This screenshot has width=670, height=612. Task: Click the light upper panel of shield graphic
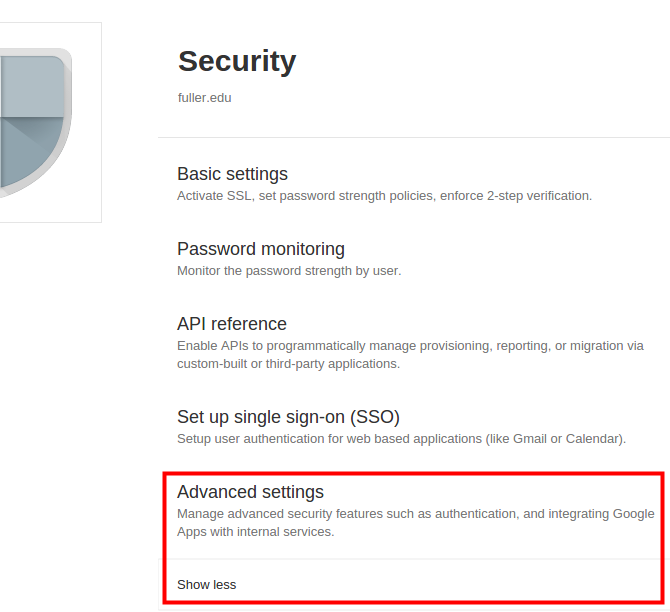coord(32,86)
